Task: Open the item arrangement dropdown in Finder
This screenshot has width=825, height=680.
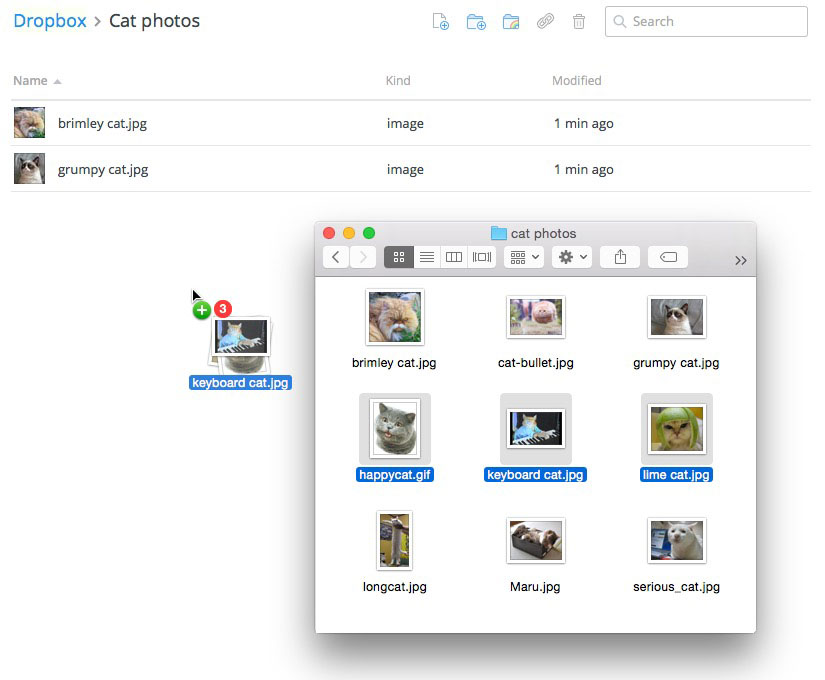Action: pos(523,256)
